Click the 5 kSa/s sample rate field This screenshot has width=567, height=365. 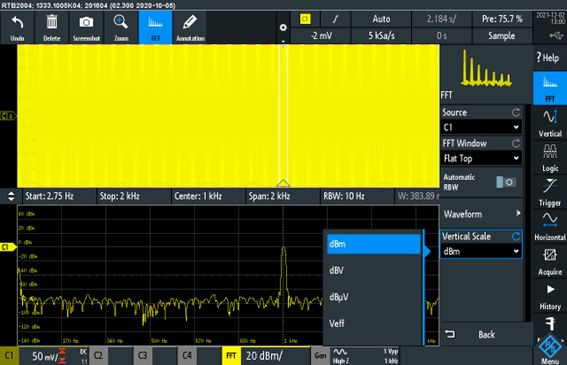(381, 35)
